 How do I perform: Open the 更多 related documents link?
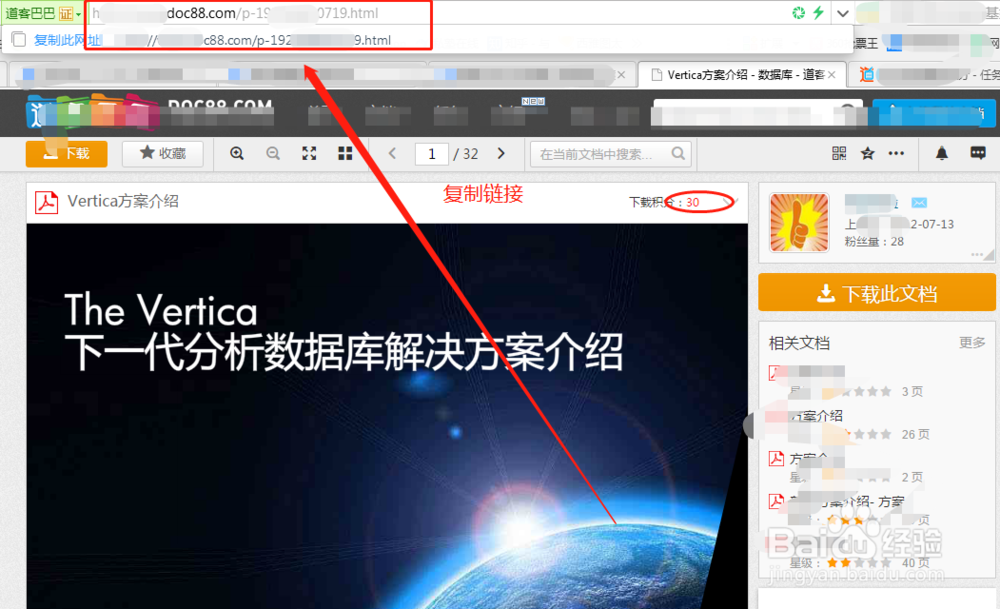(x=972, y=343)
